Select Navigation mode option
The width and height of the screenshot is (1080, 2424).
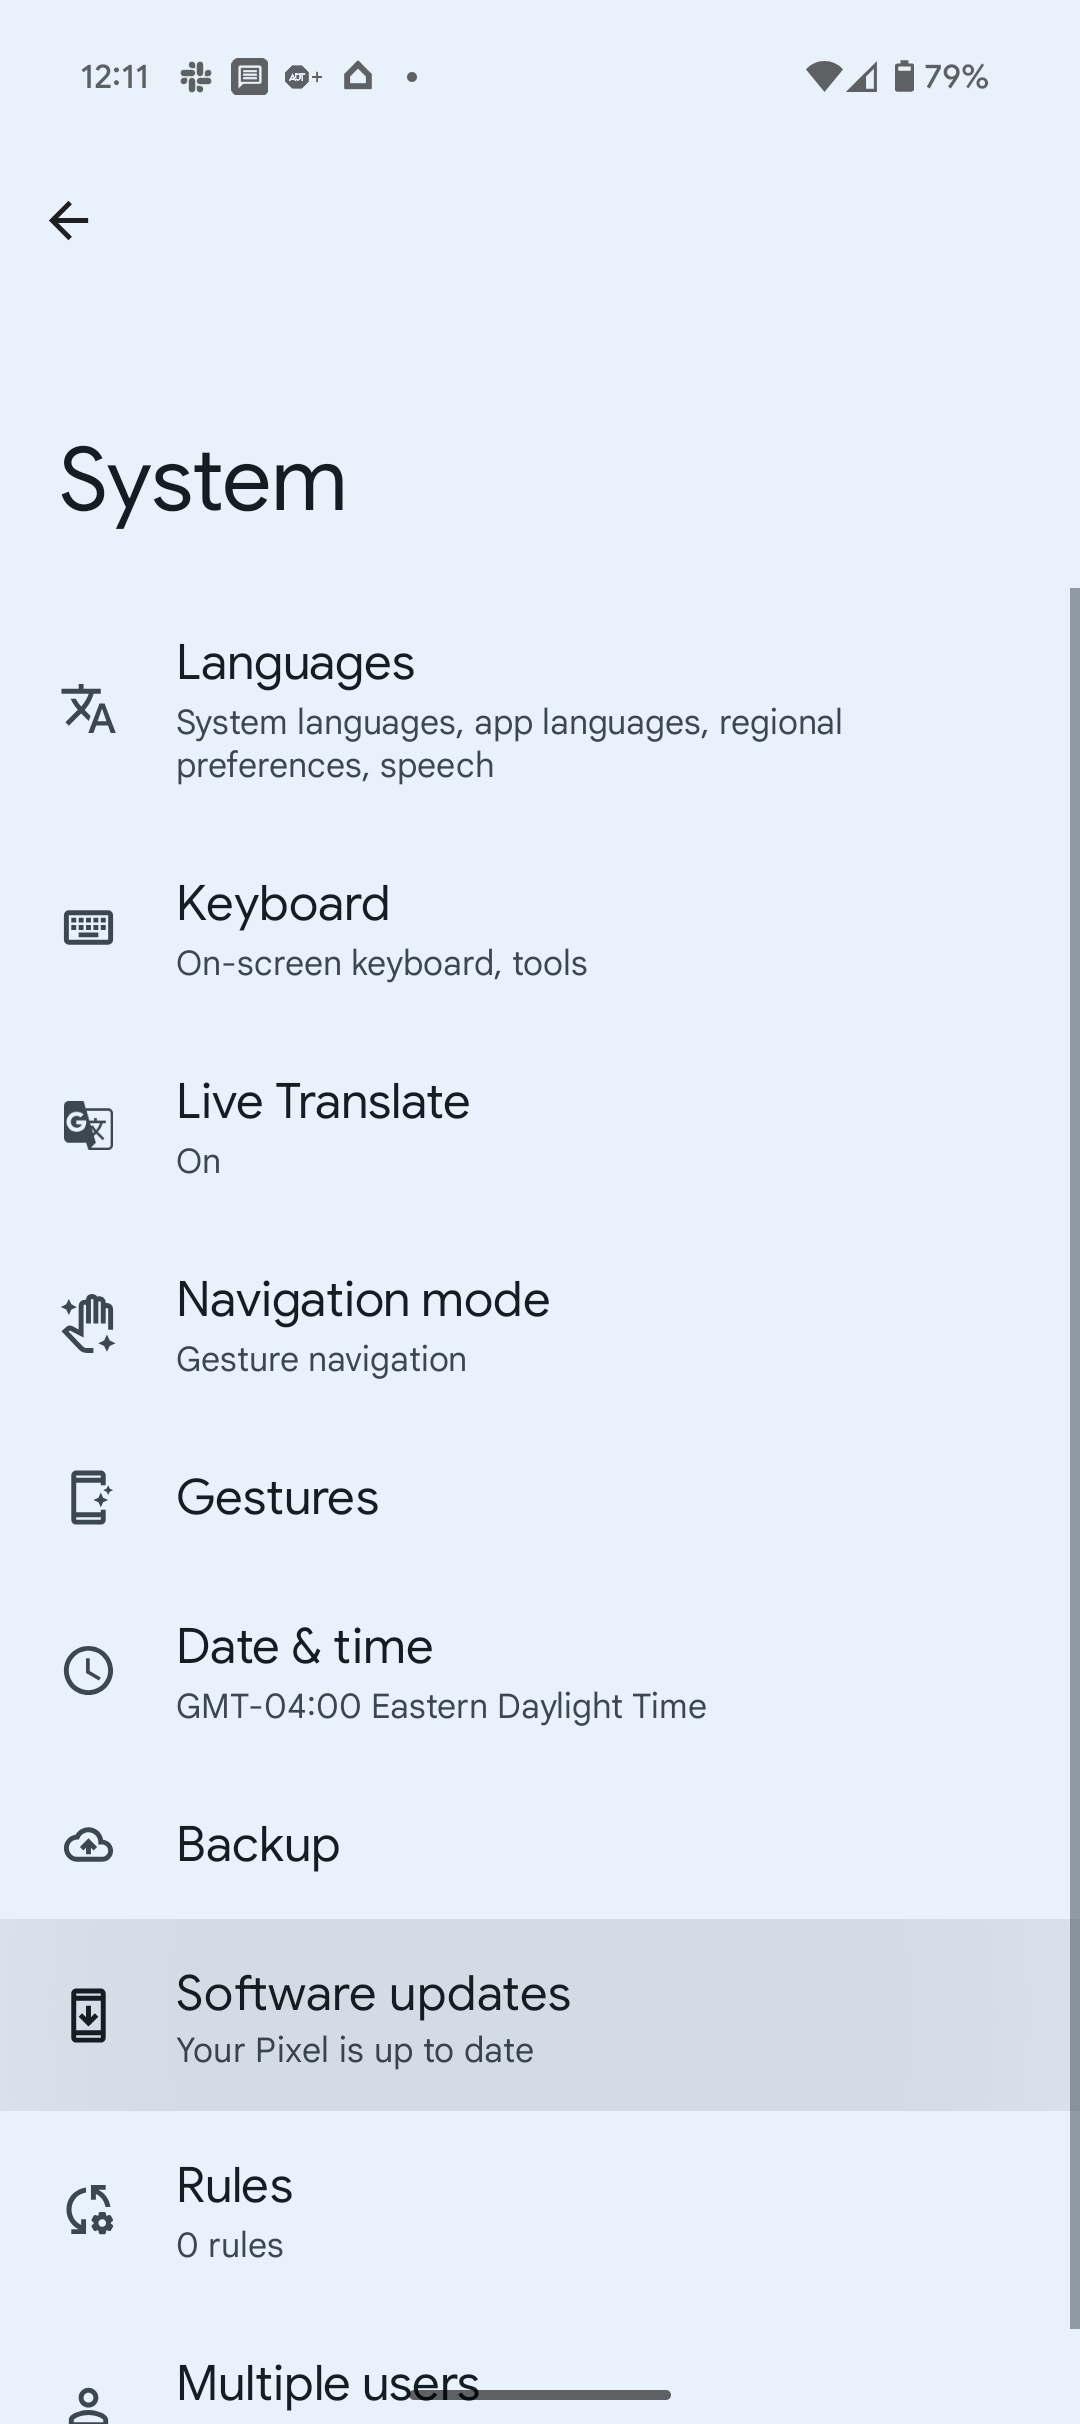(362, 1324)
